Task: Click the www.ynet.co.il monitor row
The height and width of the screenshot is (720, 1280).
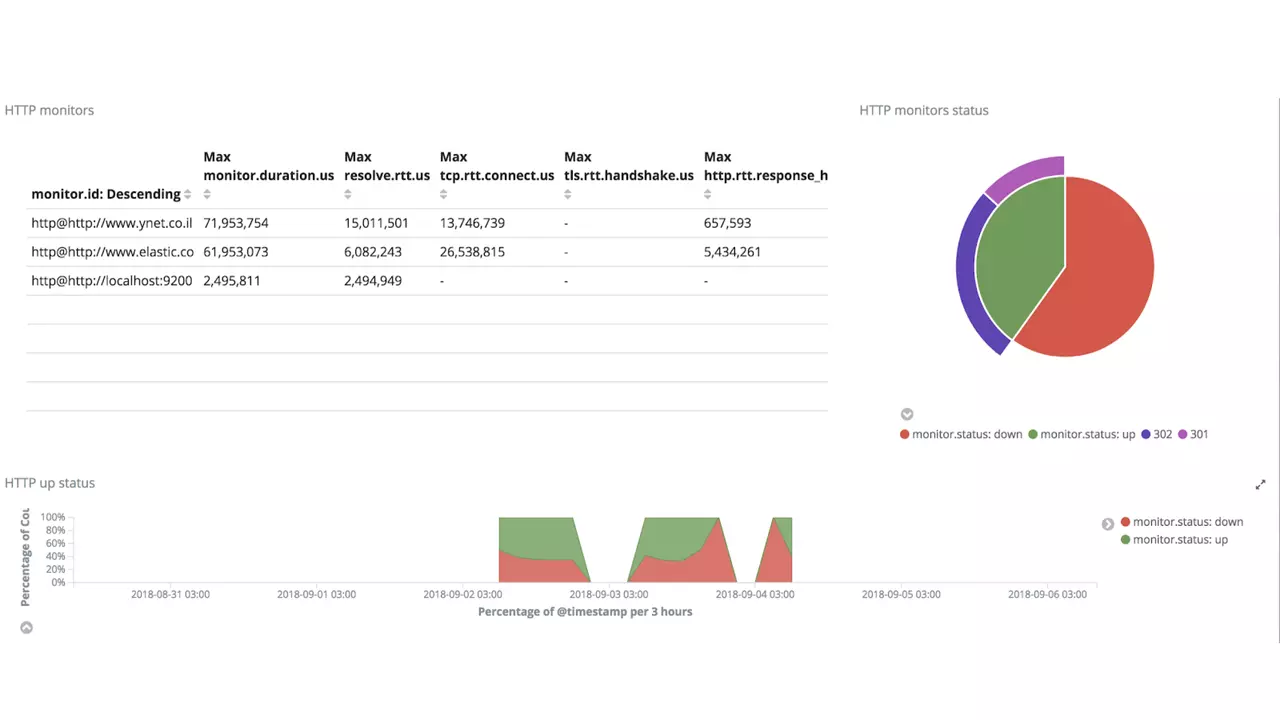Action: (111, 223)
